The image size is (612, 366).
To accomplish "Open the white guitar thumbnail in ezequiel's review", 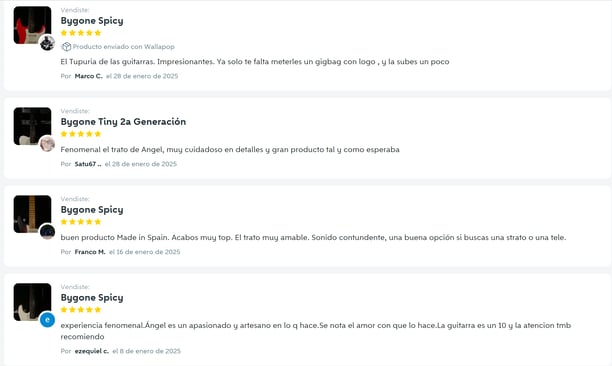I will tap(32, 302).
